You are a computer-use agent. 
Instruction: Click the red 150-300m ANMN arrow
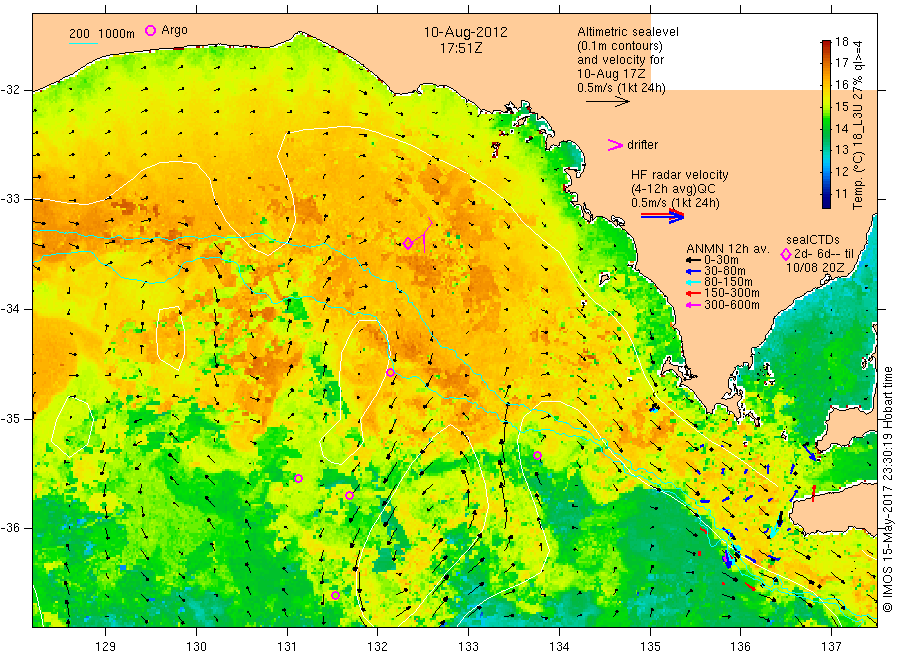pyautogui.click(x=694, y=293)
